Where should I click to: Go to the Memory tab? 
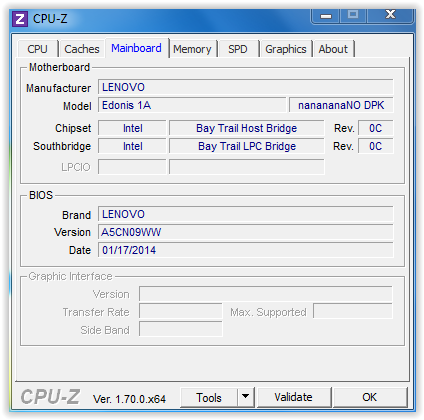(x=192, y=49)
